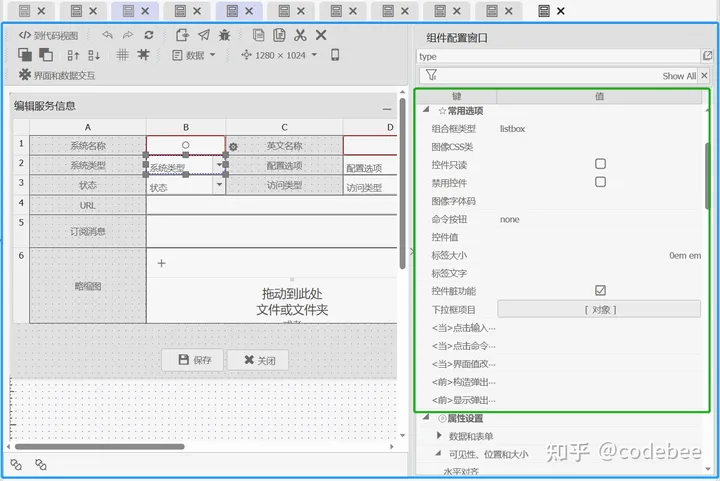Click the 关闭 close button
Viewport: 720px width, 481px height.
(258, 360)
